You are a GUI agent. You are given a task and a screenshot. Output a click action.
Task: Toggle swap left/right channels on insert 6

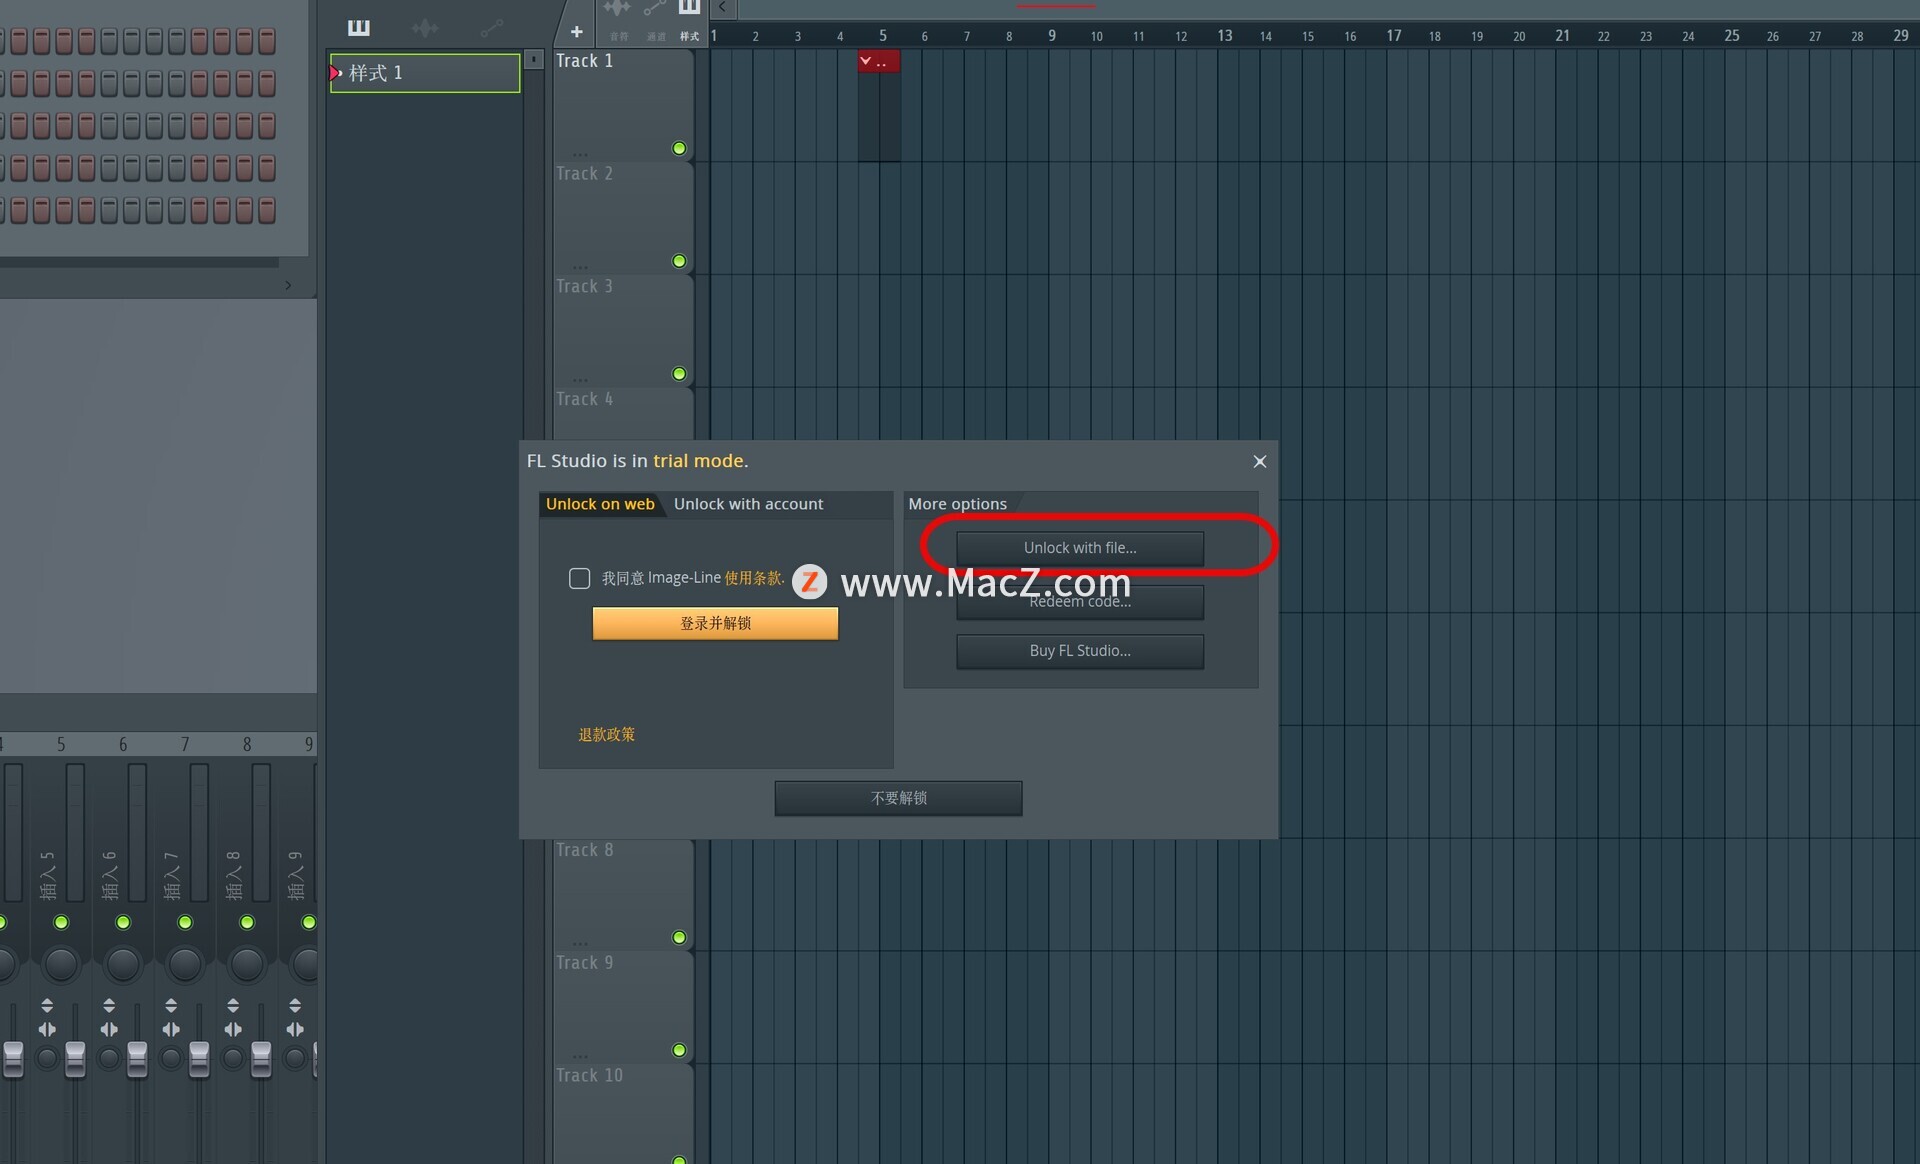click(x=109, y=1029)
